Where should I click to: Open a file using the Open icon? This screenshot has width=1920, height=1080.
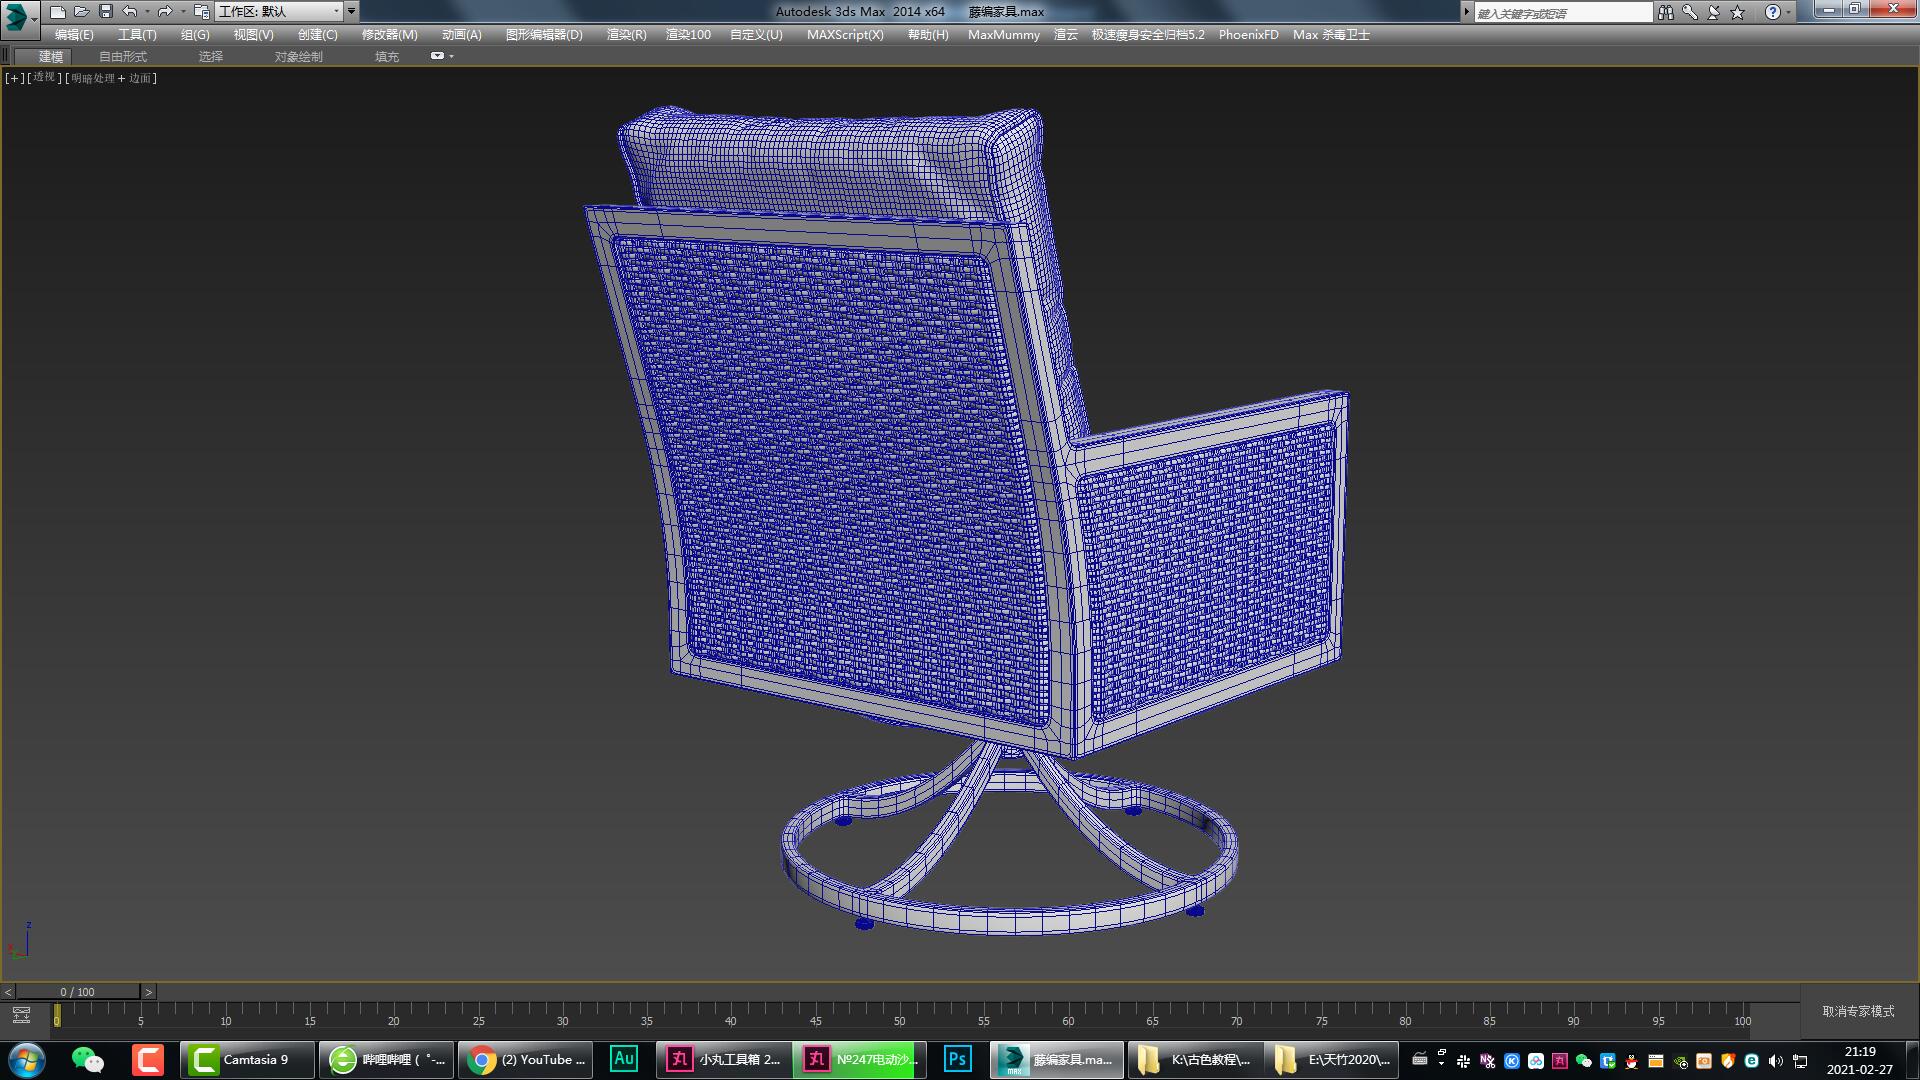point(81,11)
